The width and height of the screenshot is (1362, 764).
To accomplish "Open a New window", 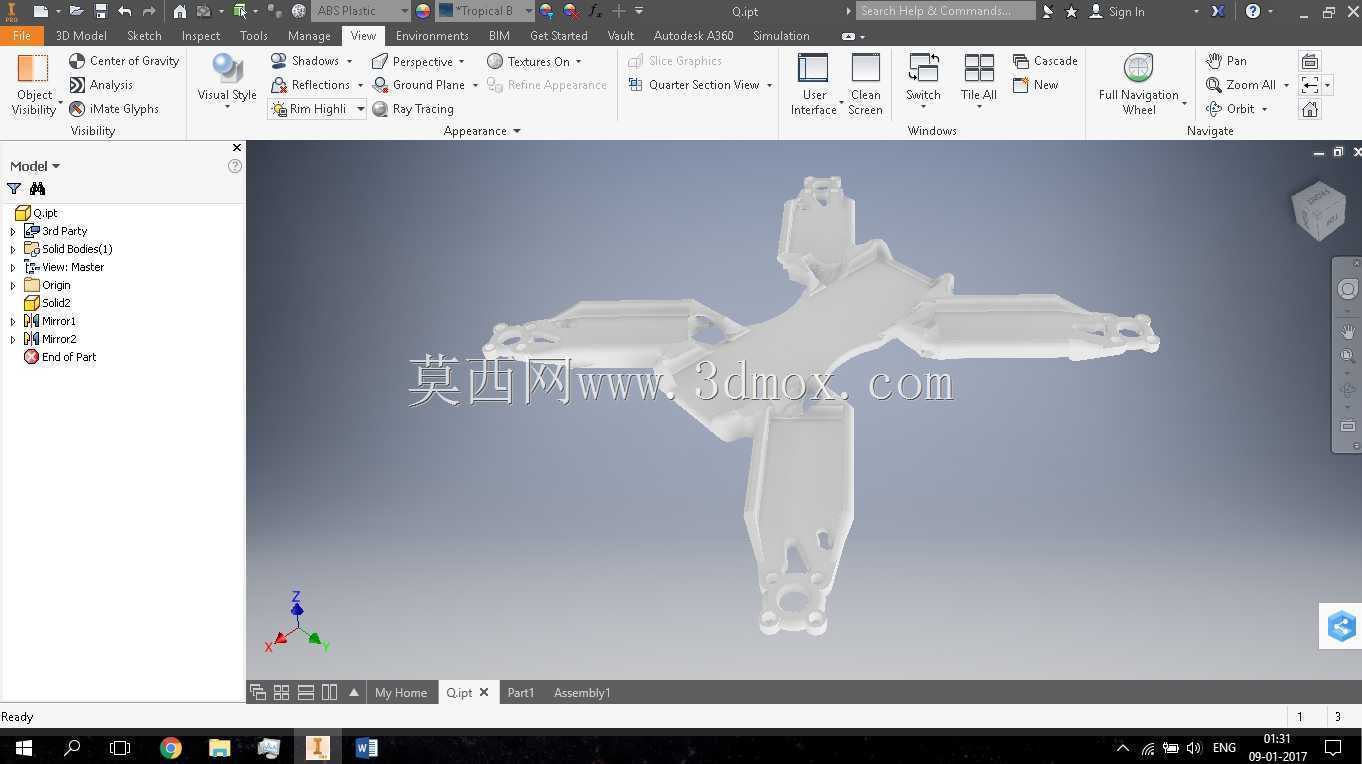I will coord(1035,85).
